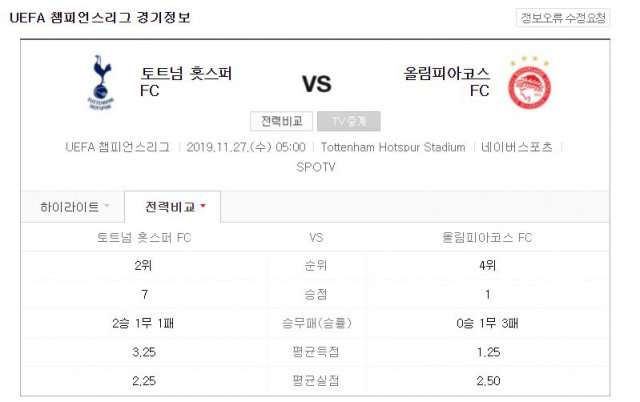Click the 순위 row label
The width and height of the screenshot is (640, 402).
(x=316, y=266)
